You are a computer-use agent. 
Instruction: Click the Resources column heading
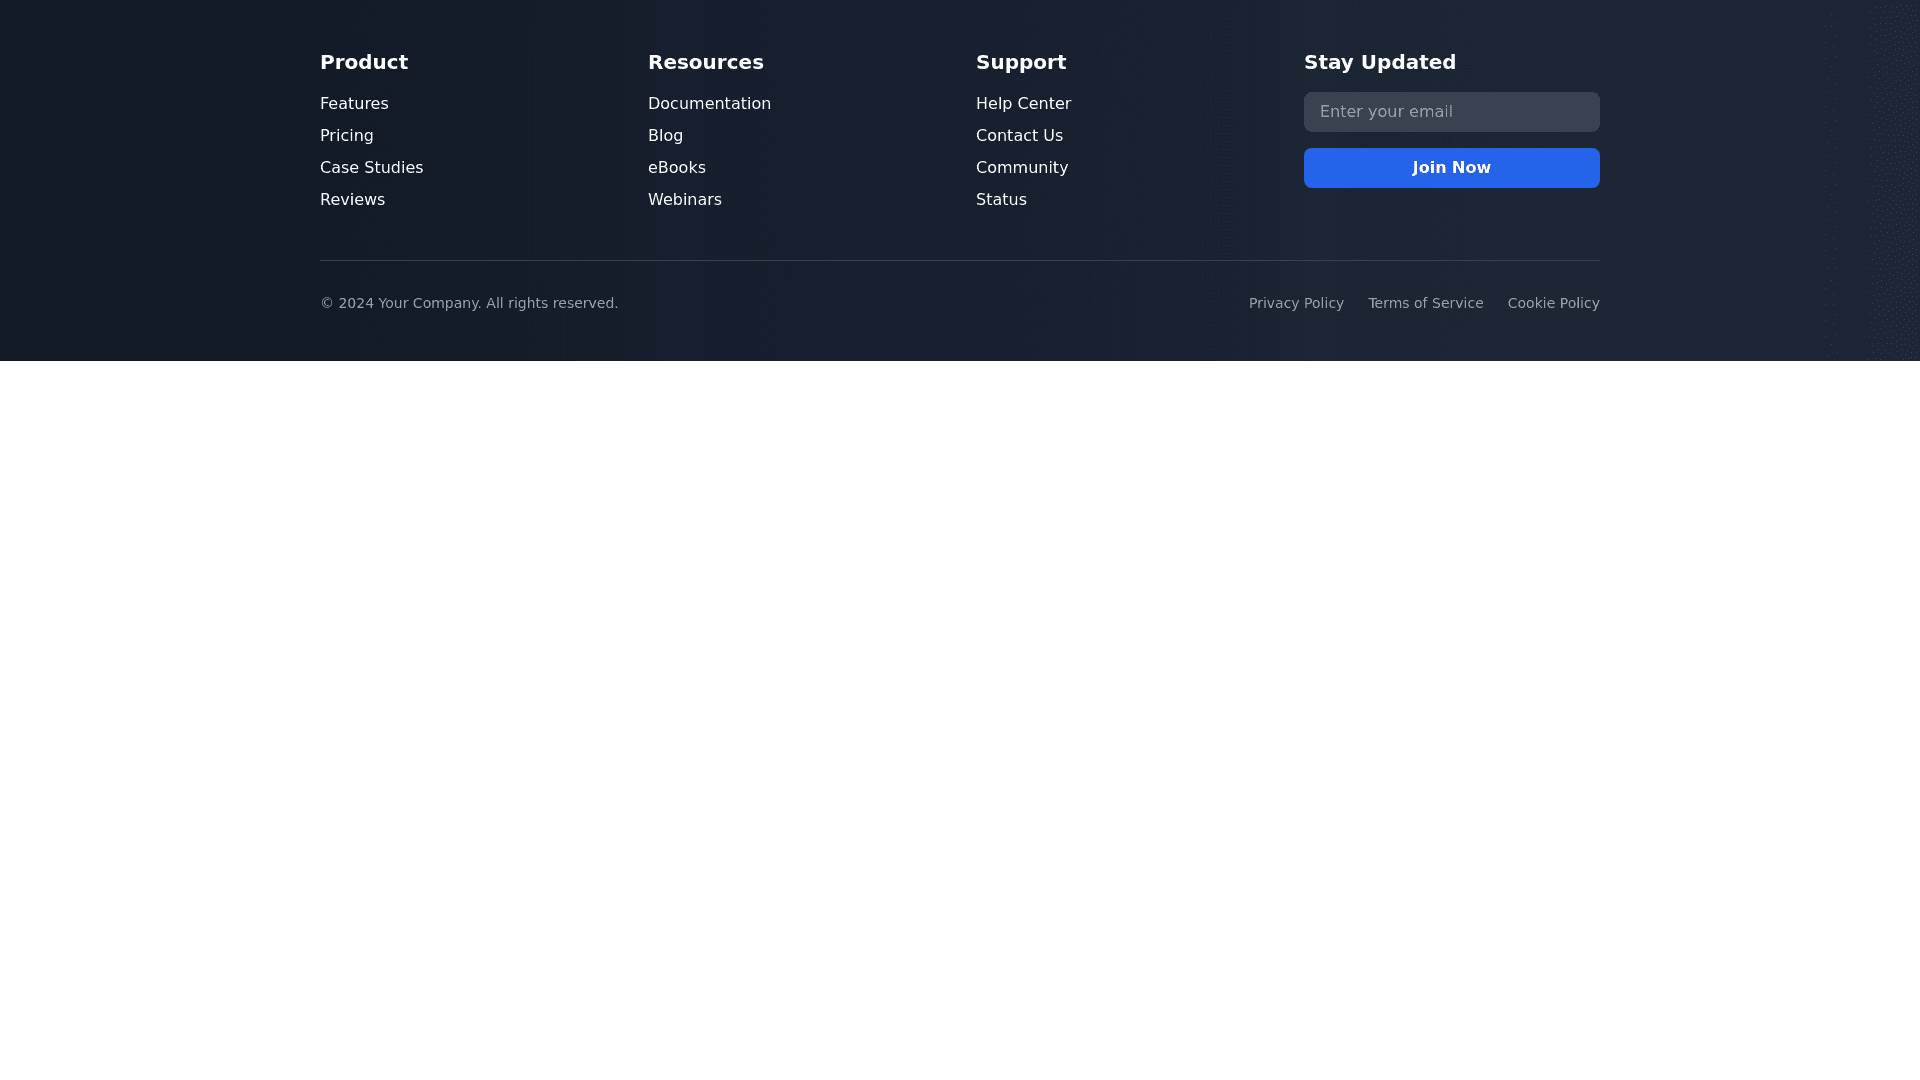coord(705,62)
